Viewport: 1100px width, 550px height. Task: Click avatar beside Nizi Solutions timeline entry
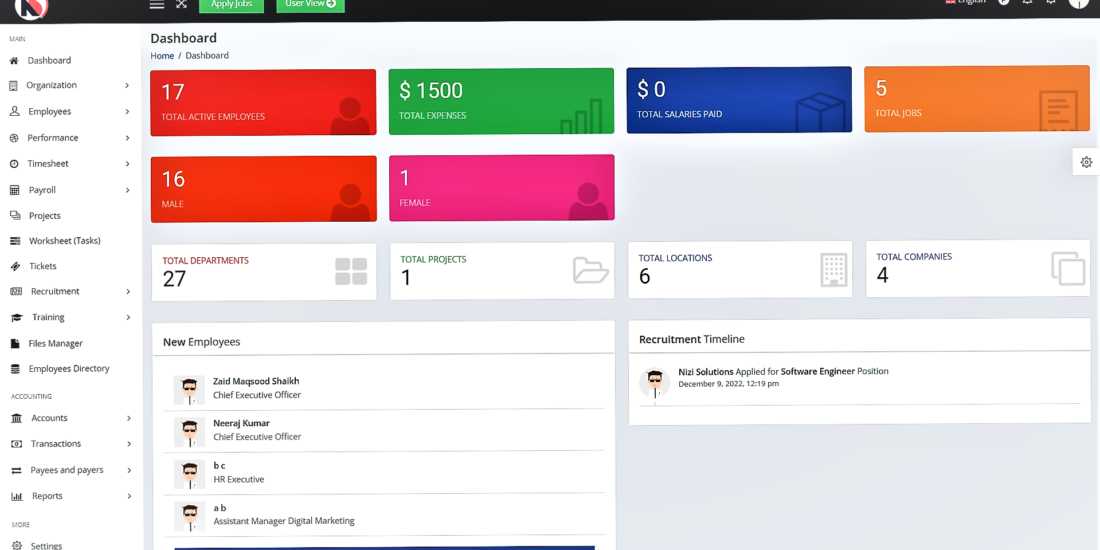(x=655, y=384)
